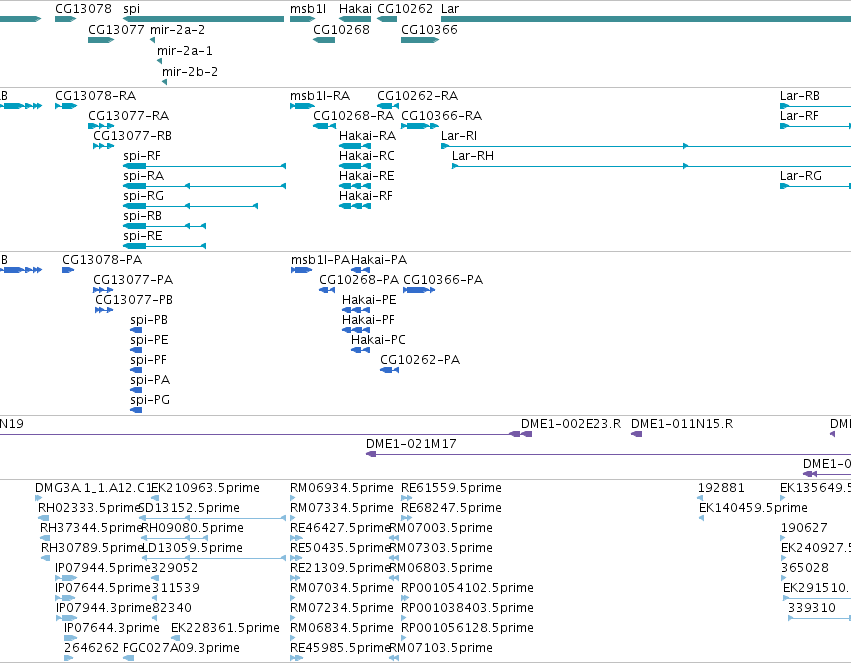Select EST EK140459.5prime

pos(753,508)
